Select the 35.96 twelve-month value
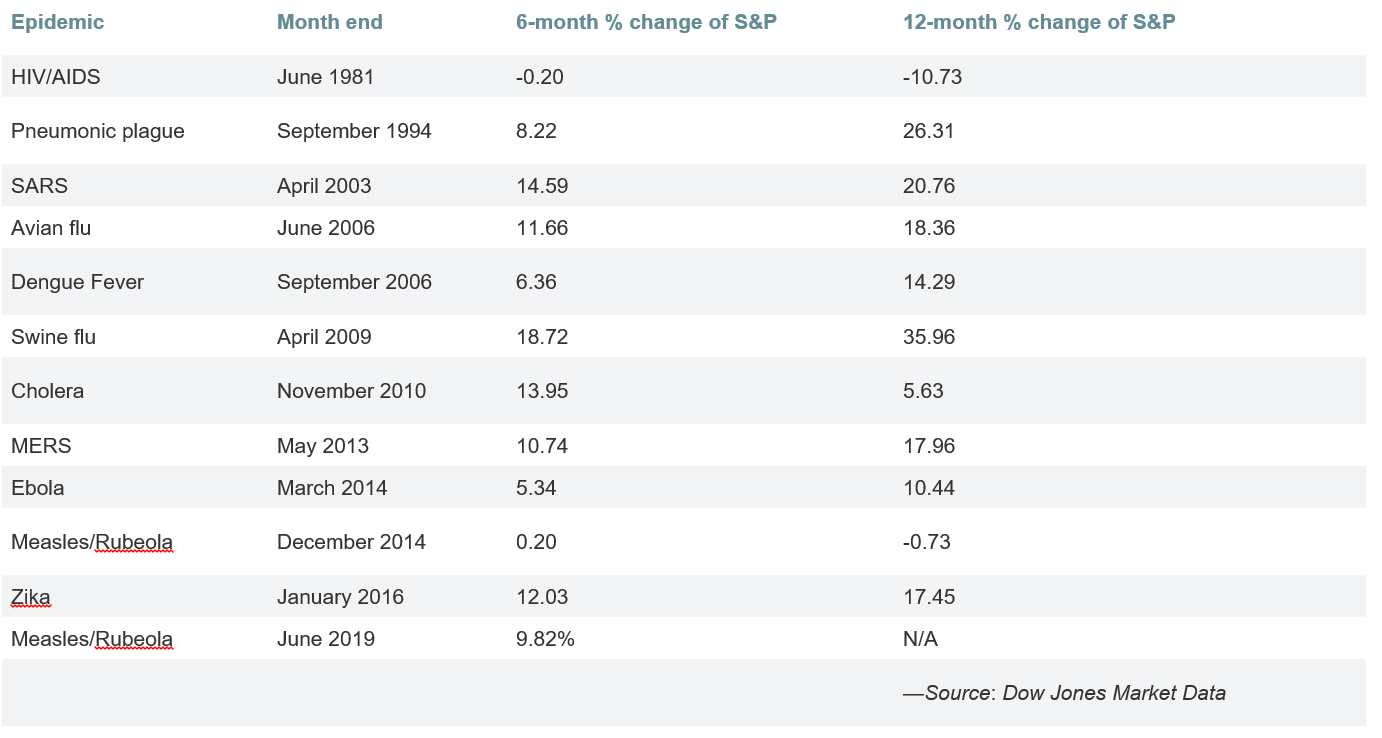 pos(928,337)
